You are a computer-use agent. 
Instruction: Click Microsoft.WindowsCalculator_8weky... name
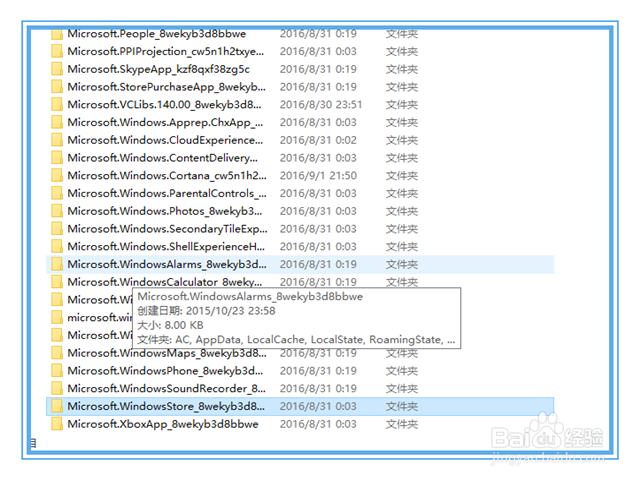[165, 282]
